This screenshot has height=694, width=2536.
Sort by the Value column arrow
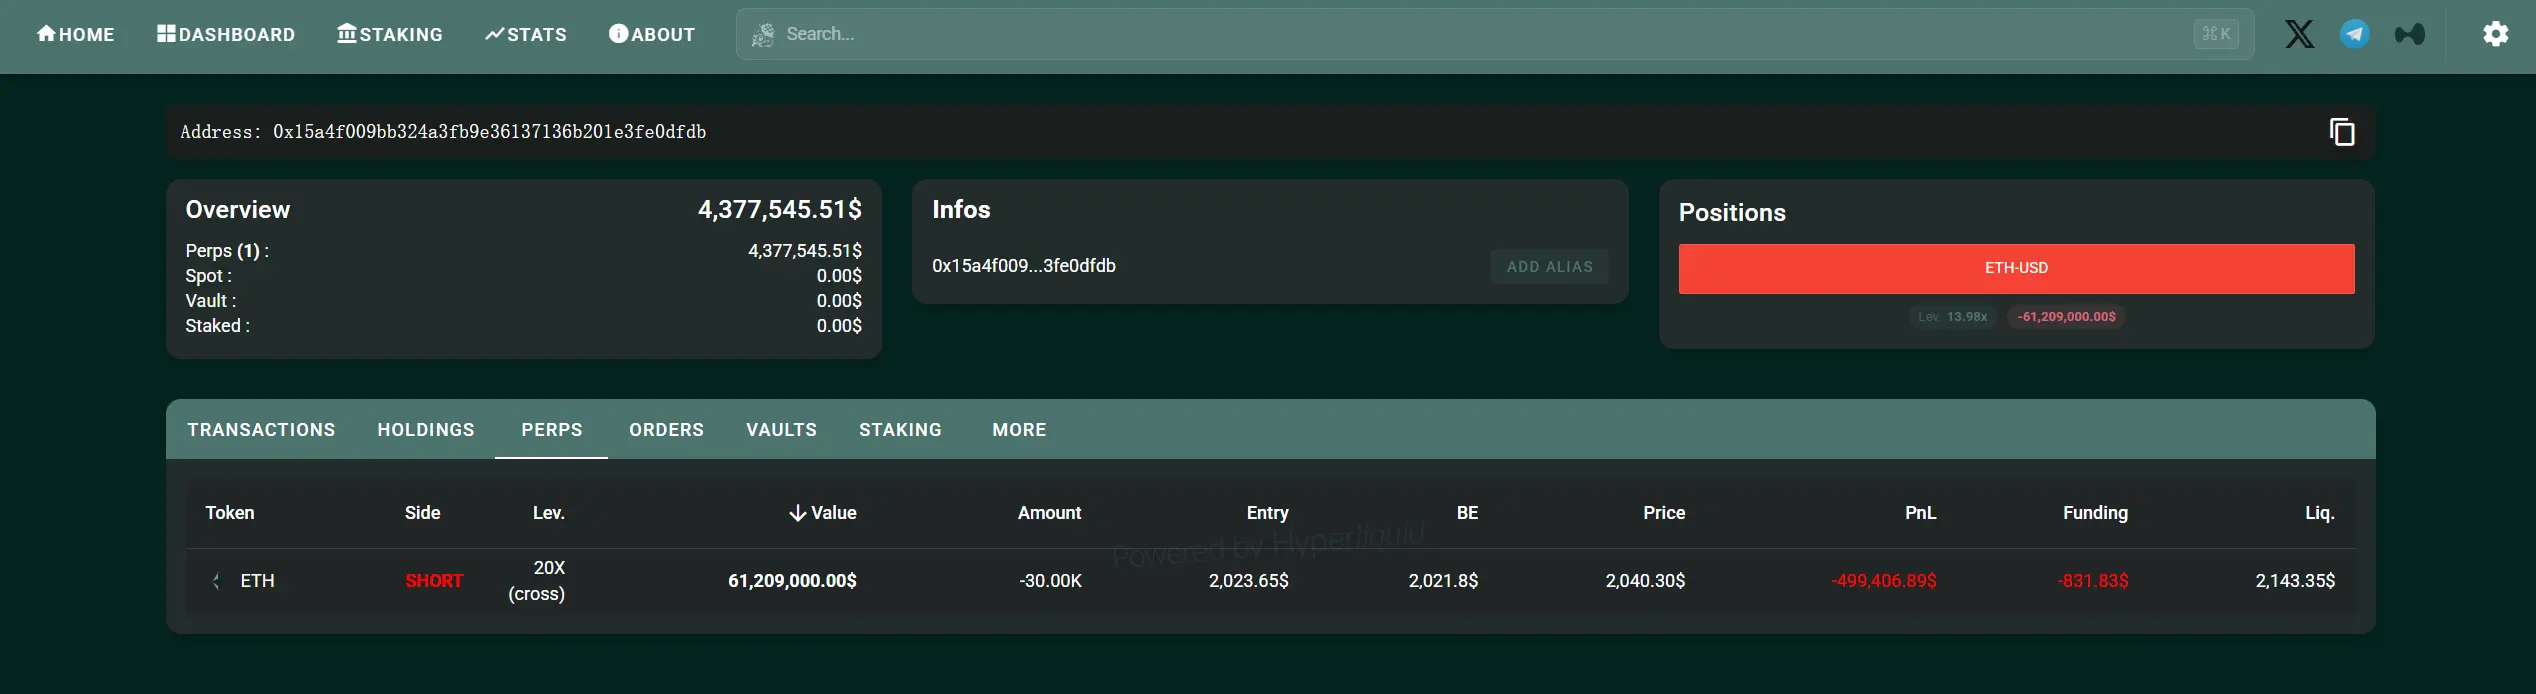click(x=797, y=513)
